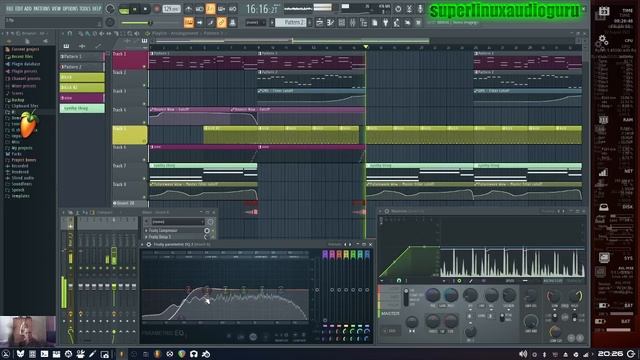This screenshot has height=360, width=640.
Task: Open the system volume icon in taskbar
Action: coord(522,354)
